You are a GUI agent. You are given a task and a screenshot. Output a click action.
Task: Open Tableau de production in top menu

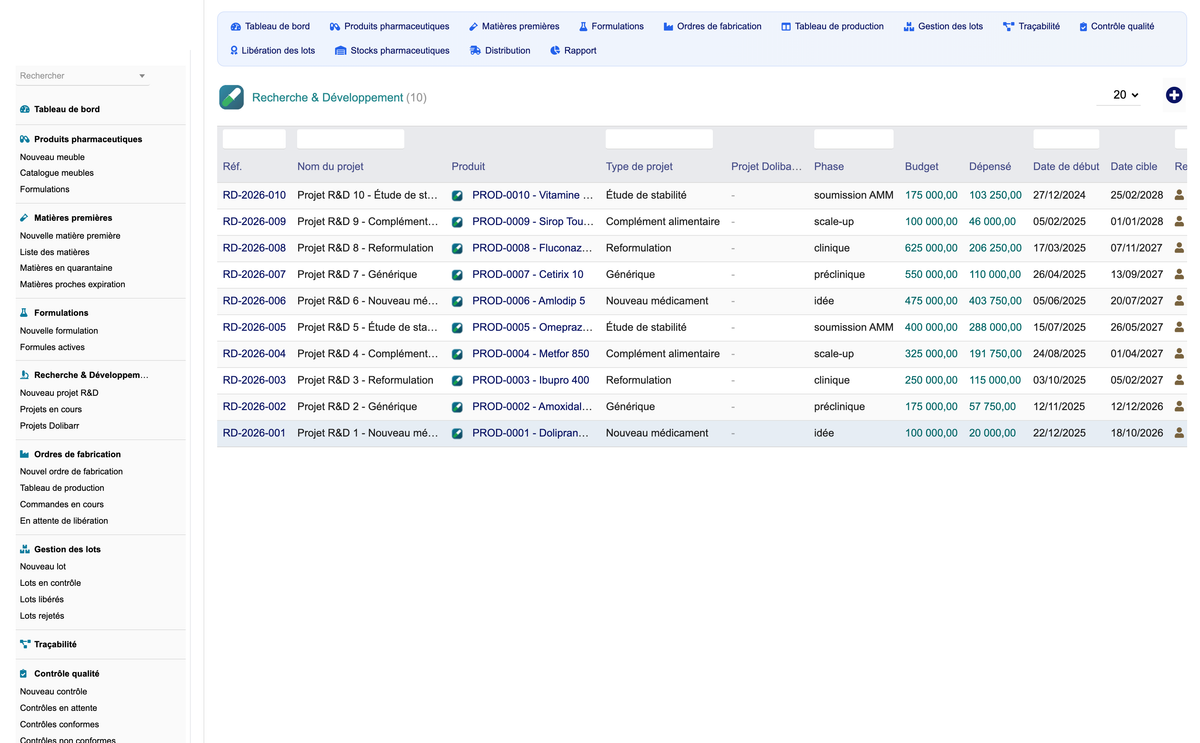pyautogui.click(x=832, y=27)
